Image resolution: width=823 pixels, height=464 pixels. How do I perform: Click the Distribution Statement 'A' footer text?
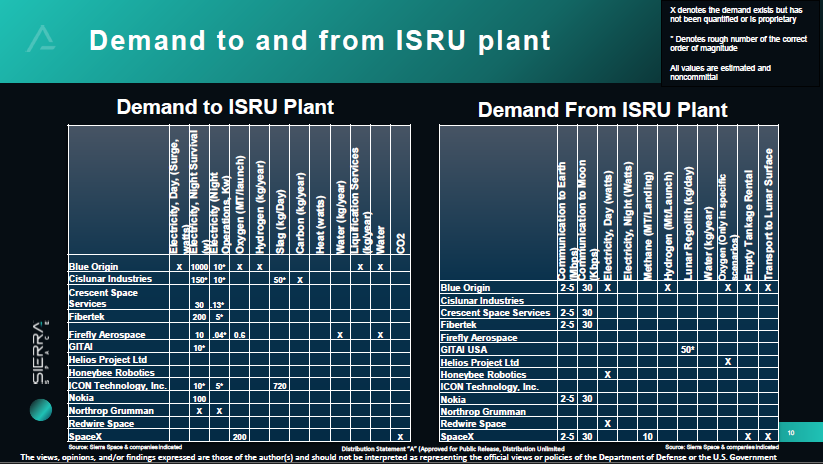pyautogui.click(x=453, y=449)
